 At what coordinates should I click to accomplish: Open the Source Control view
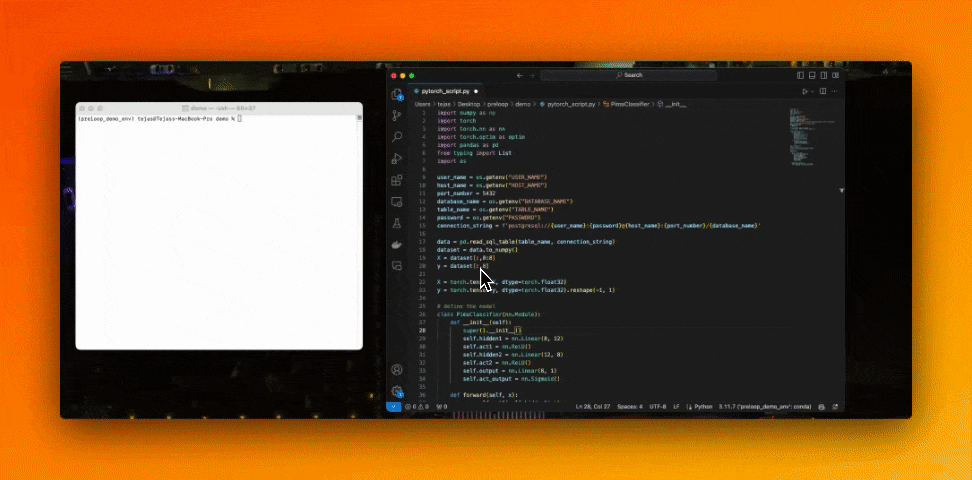(397, 115)
